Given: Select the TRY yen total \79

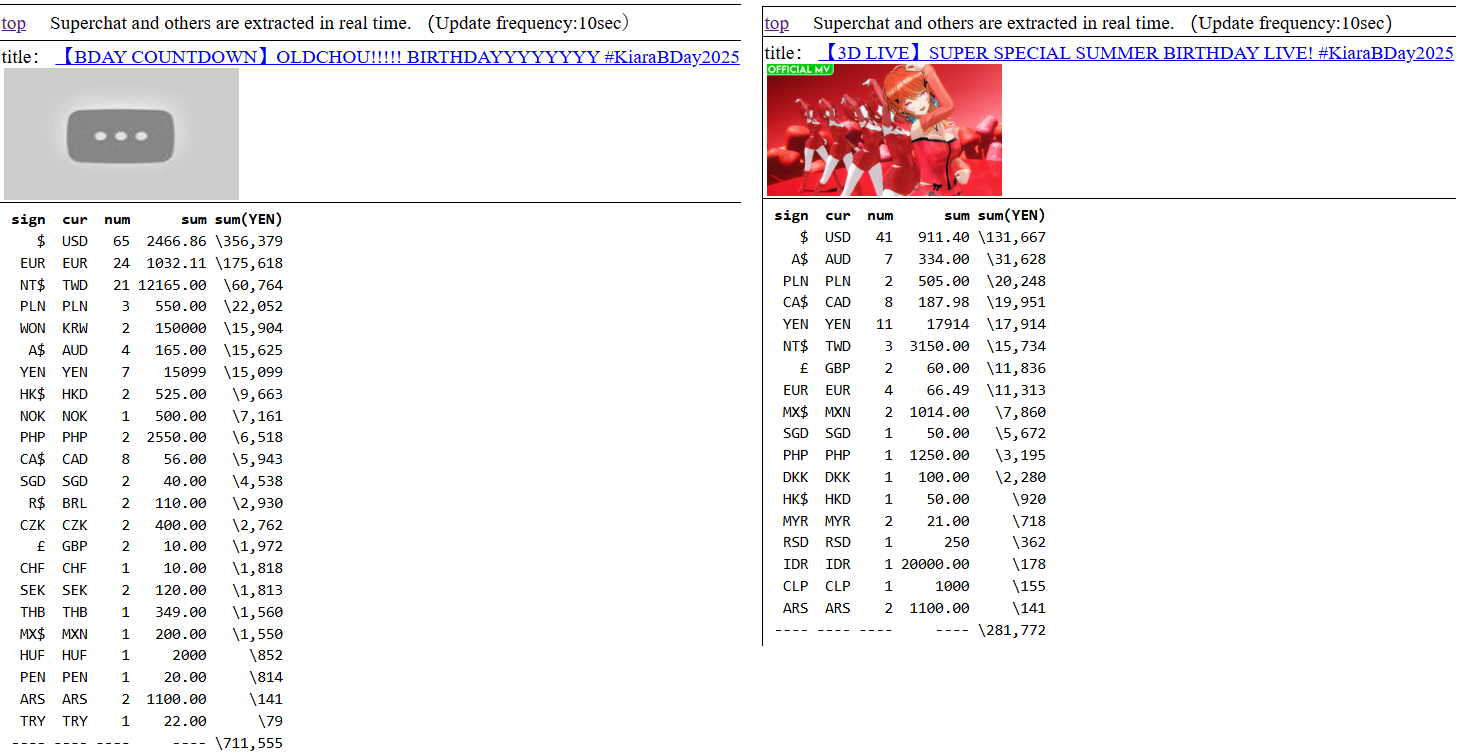Looking at the screenshot, I should pyautogui.click(x=270, y=721).
